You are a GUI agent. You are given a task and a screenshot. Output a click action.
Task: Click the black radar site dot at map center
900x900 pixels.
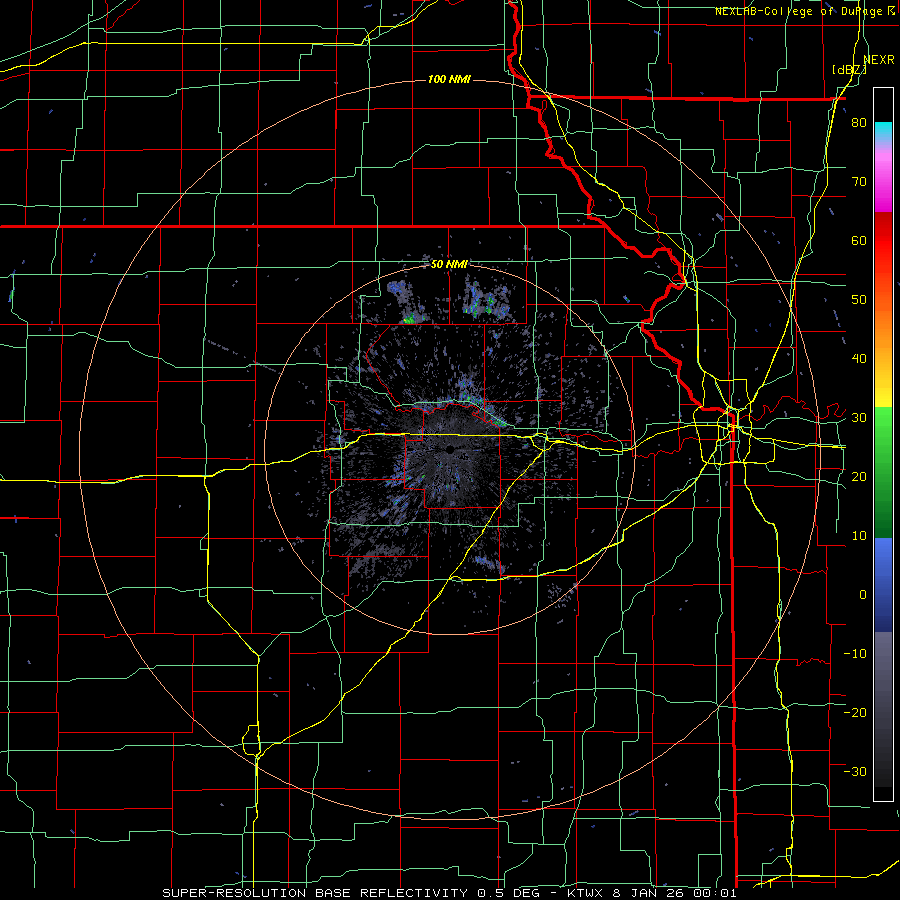tap(450, 449)
